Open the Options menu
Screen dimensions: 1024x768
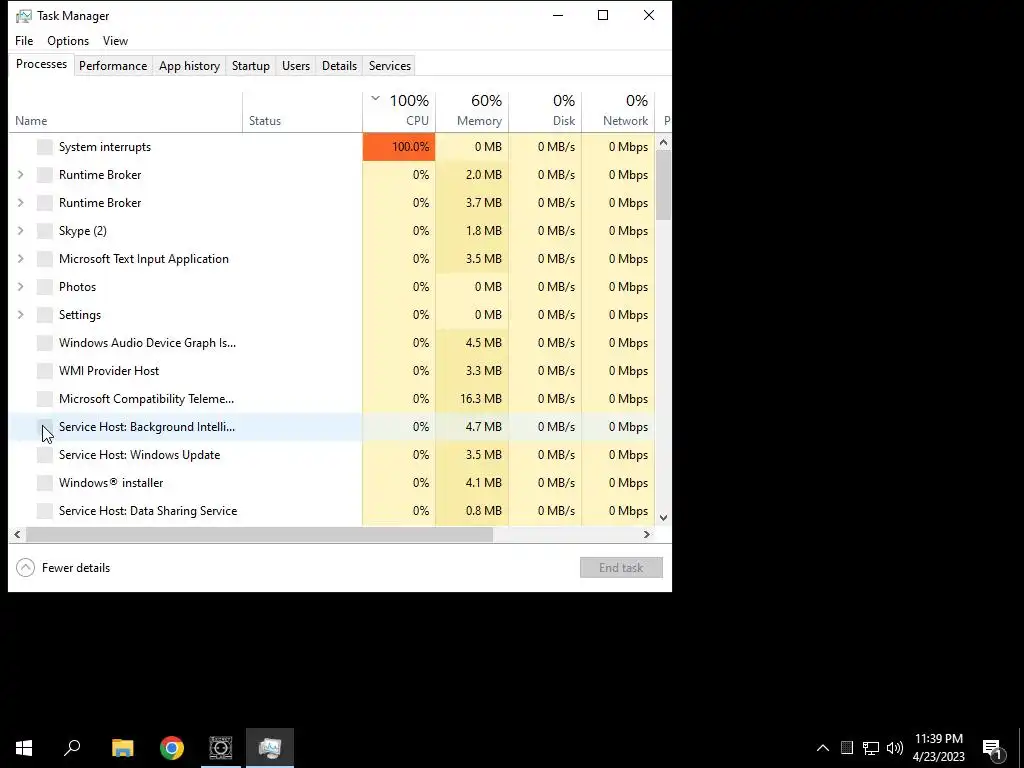tap(68, 40)
